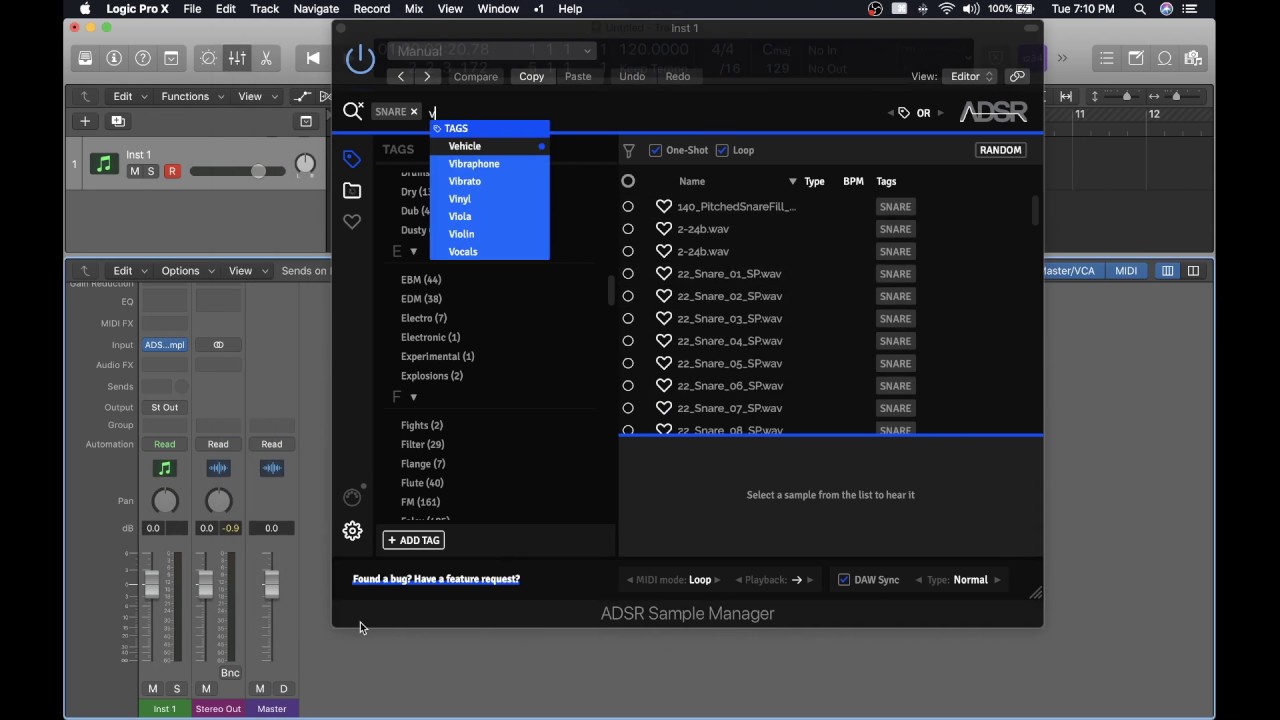The image size is (1280, 720).
Task: Click the Inst 1 music note track icon
Action: coord(104,164)
